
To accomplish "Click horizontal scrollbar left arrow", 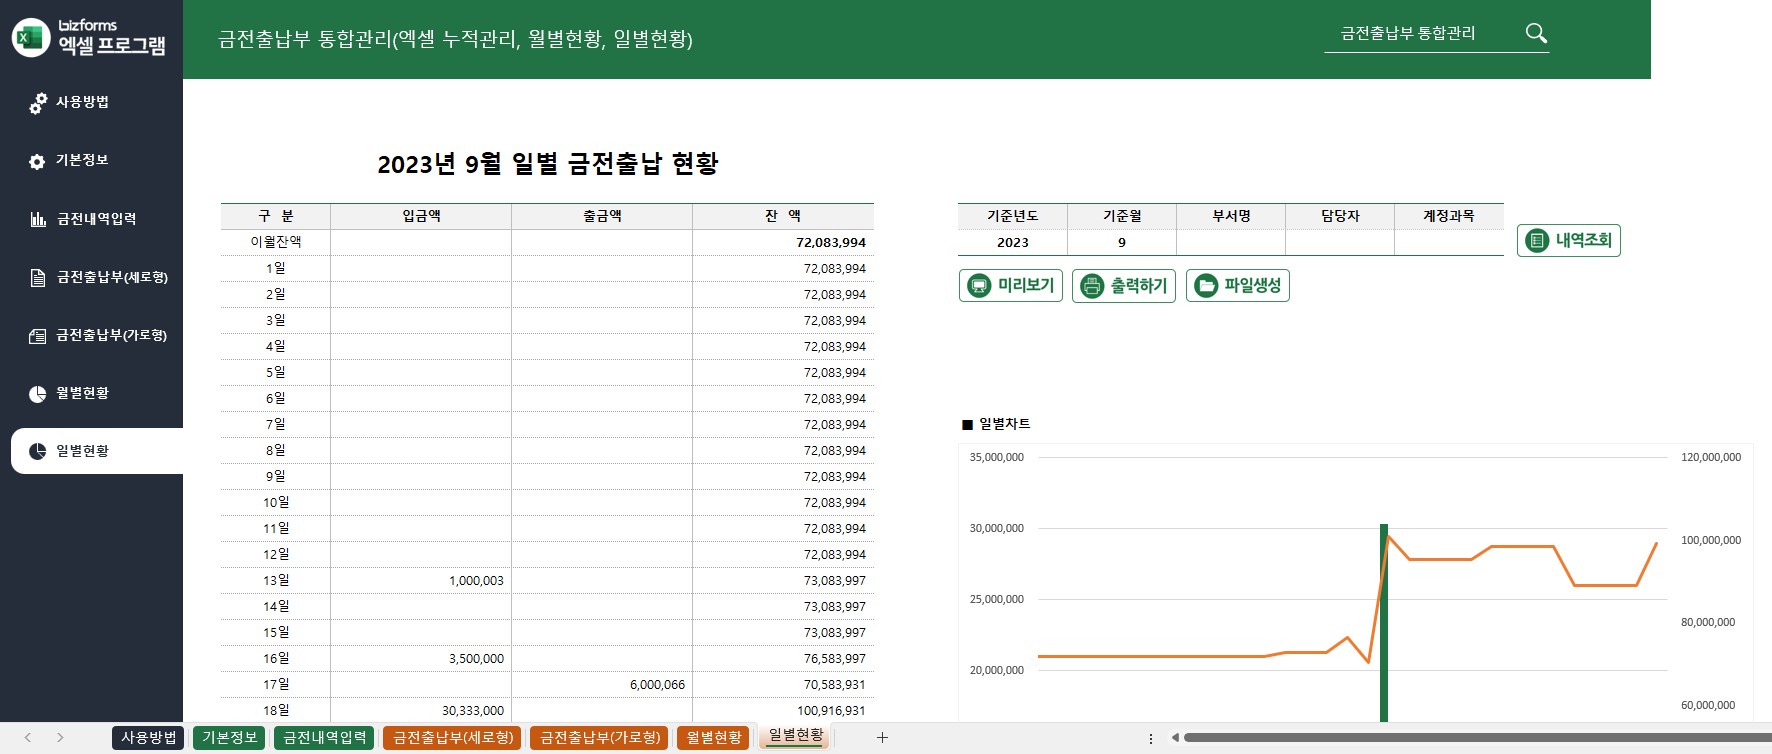I will pyautogui.click(x=1175, y=738).
